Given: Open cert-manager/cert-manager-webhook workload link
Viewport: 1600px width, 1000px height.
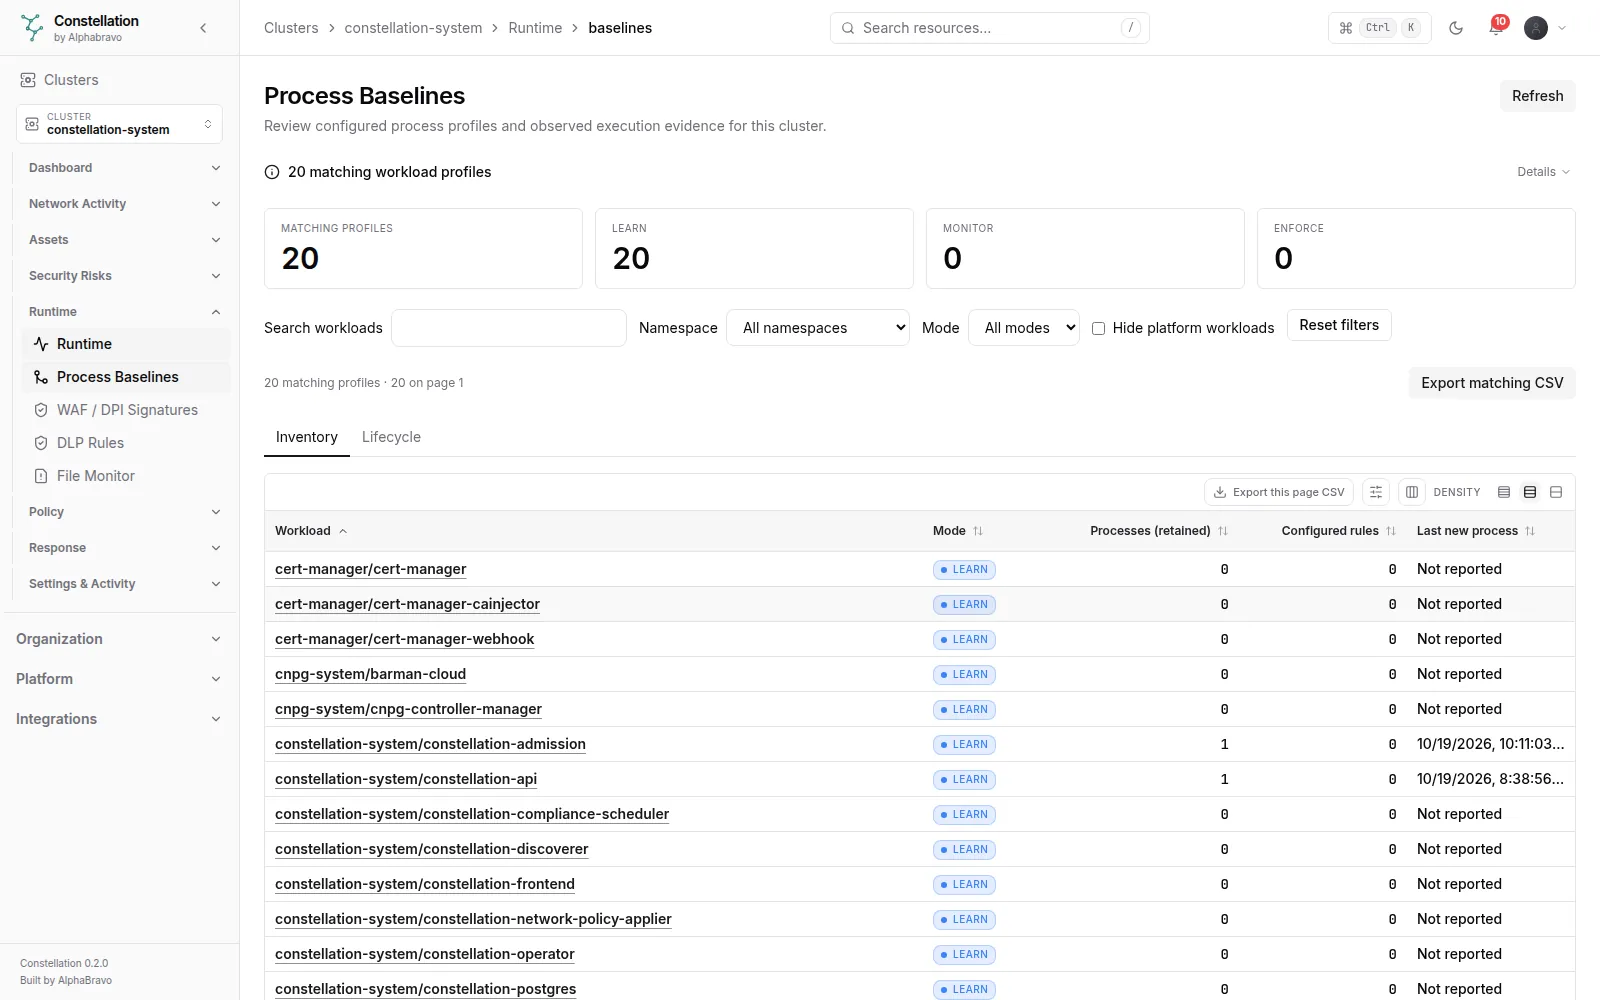Looking at the screenshot, I should 404,639.
